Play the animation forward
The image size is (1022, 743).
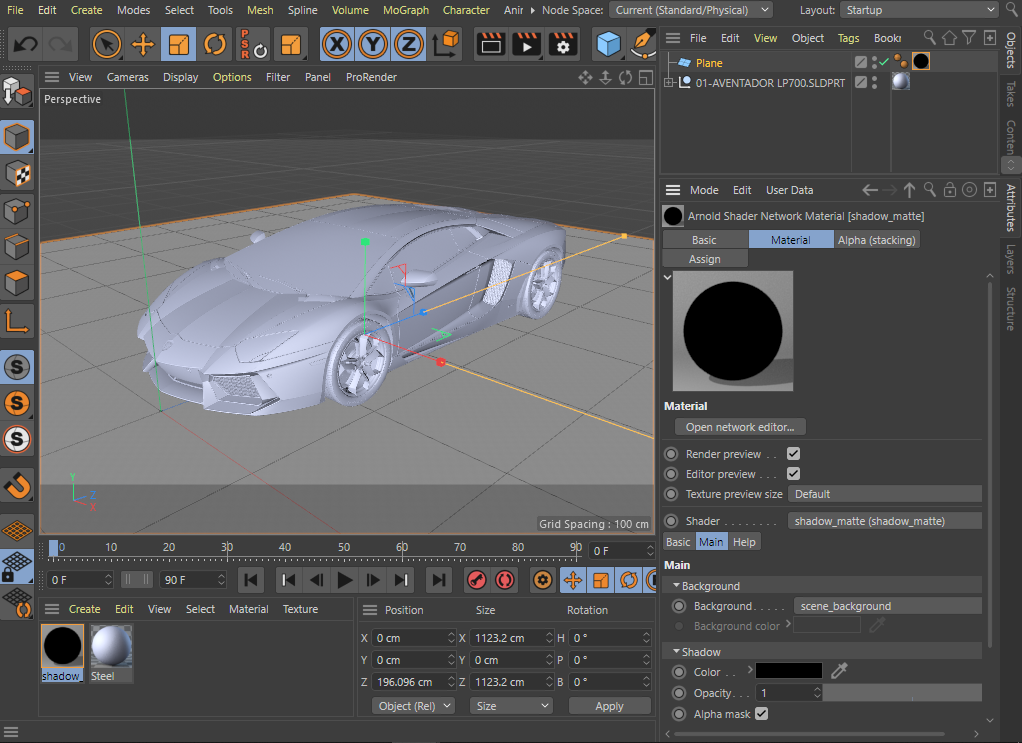pyautogui.click(x=345, y=580)
